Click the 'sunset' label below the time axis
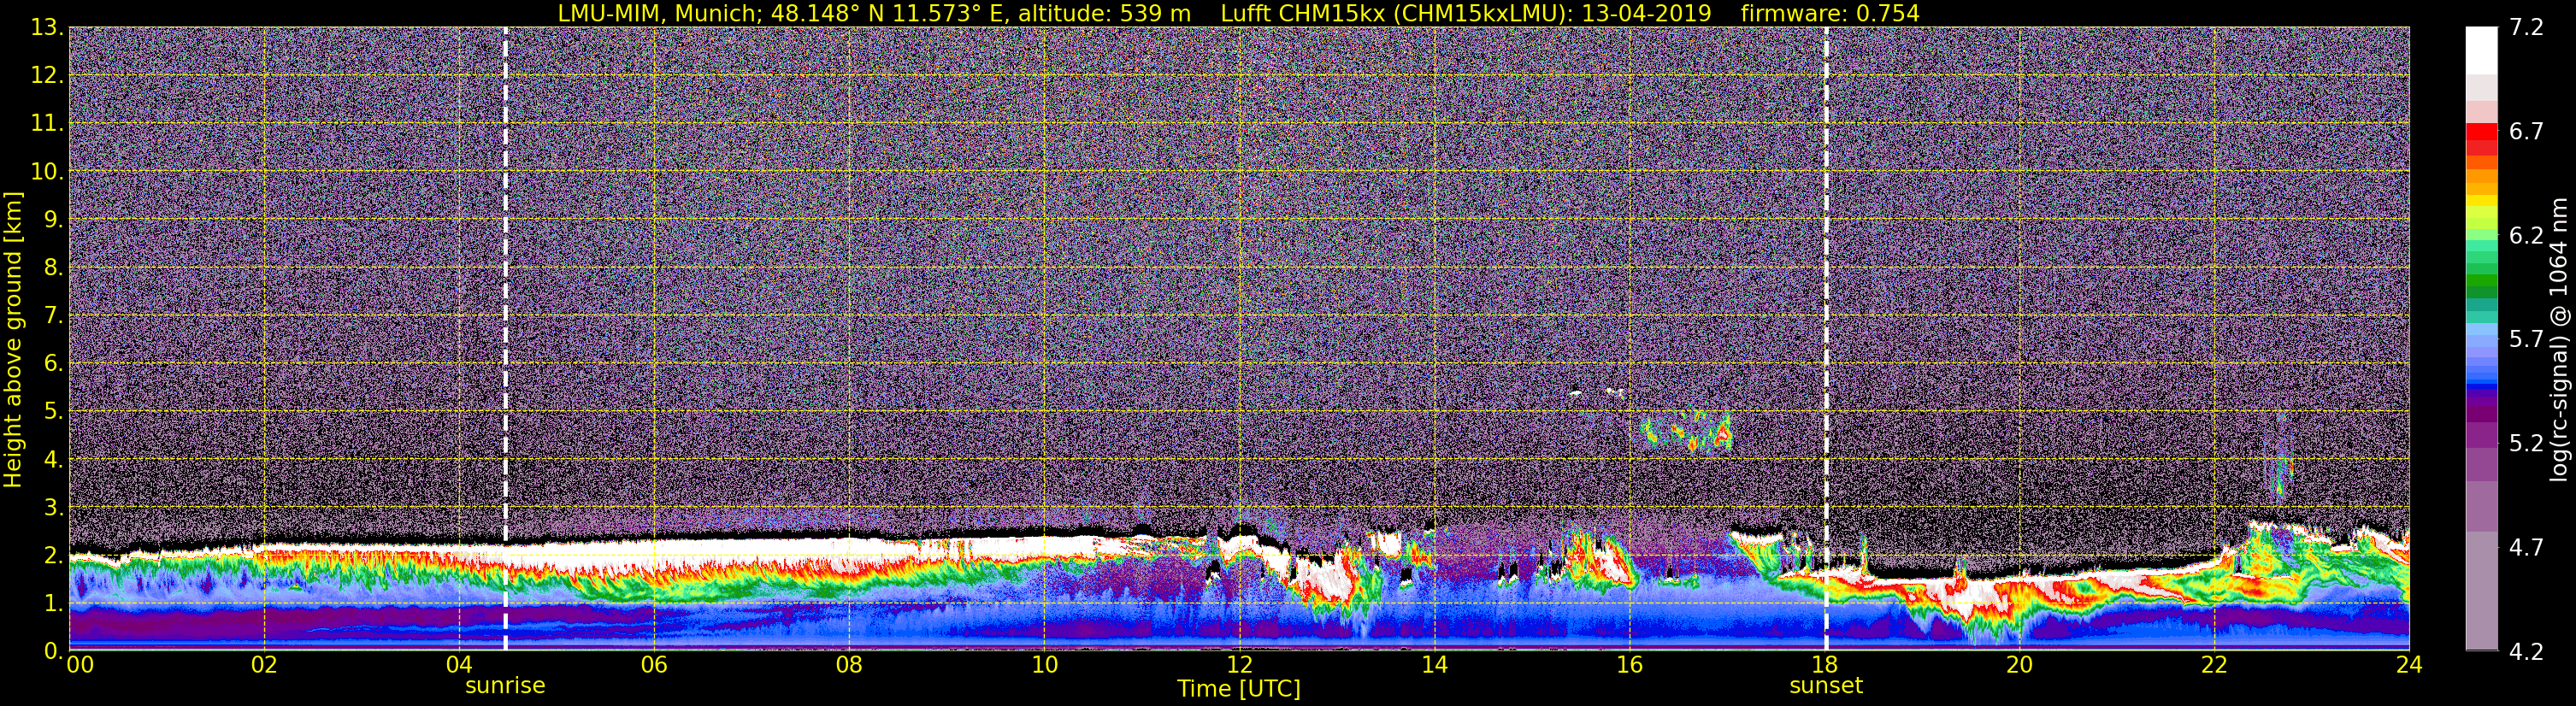Viewport: 2576px width, 706px height. [x=1826, y=686]
